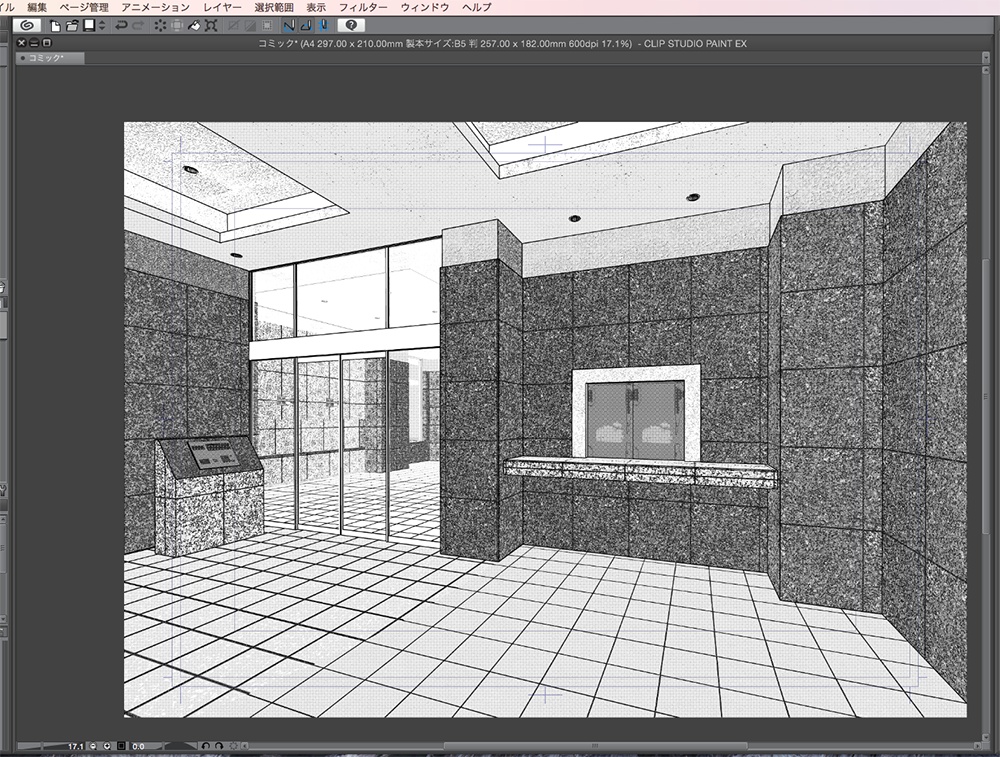Save the current document
Viewport: 1000px width, 757px height.
pos(89,26)
